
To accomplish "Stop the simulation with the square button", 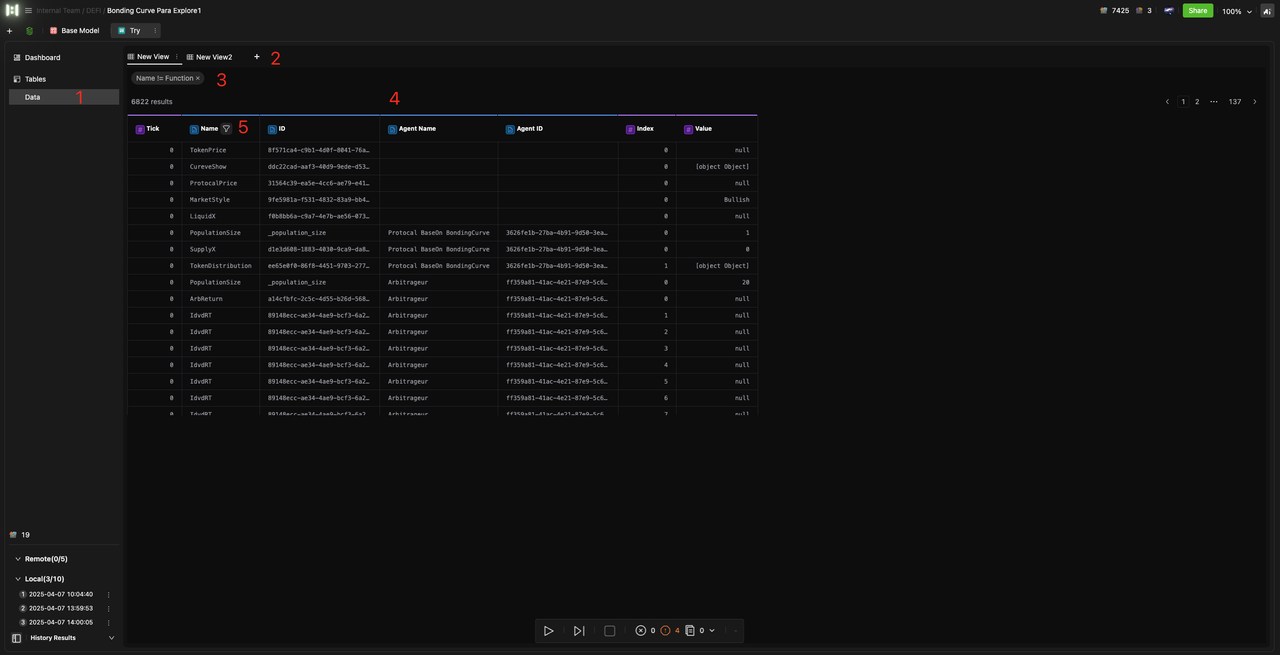I will 610,631.
